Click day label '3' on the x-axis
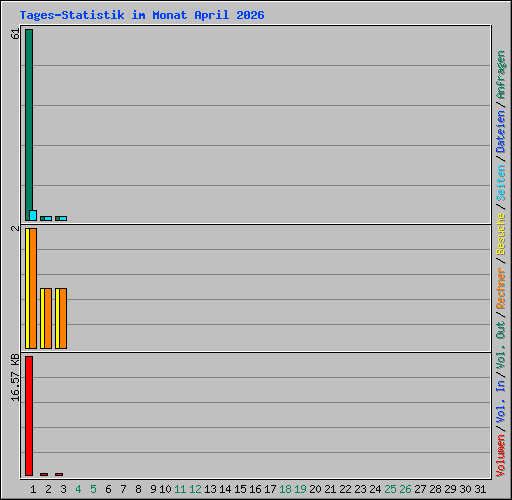The width and height of the screenshot is (512, 500). tap(63, 489)
